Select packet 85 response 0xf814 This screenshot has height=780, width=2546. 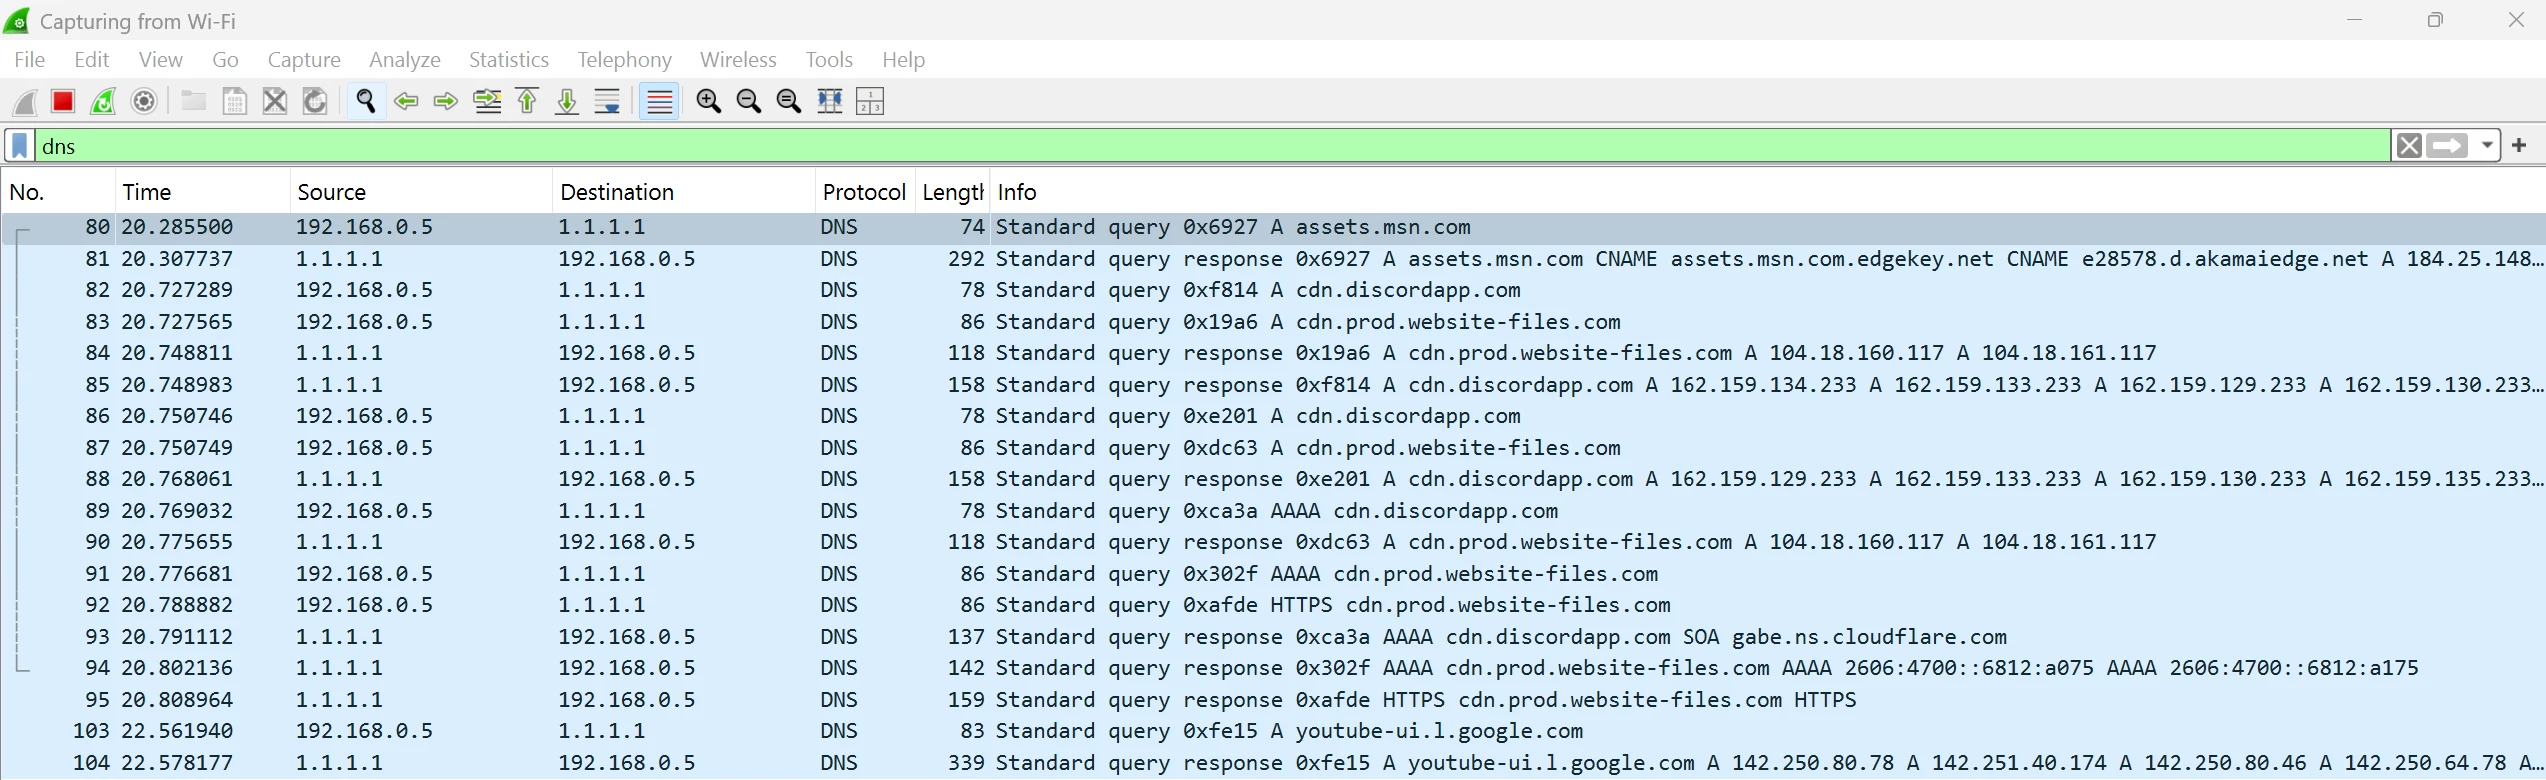tap(1273, 385)
